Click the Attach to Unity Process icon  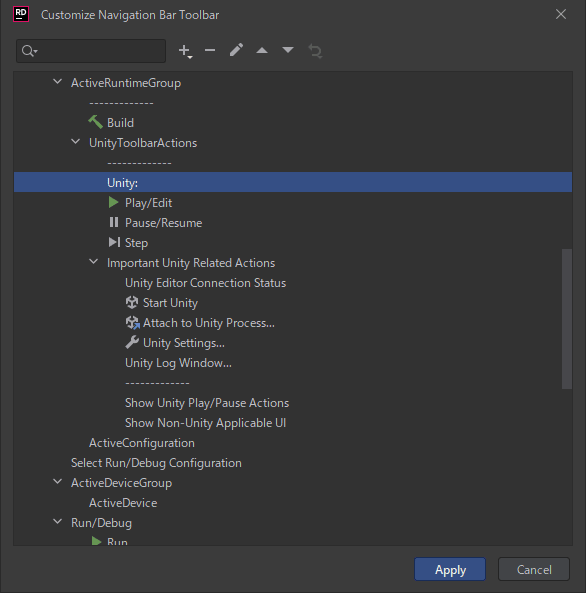tap(132, 323)
